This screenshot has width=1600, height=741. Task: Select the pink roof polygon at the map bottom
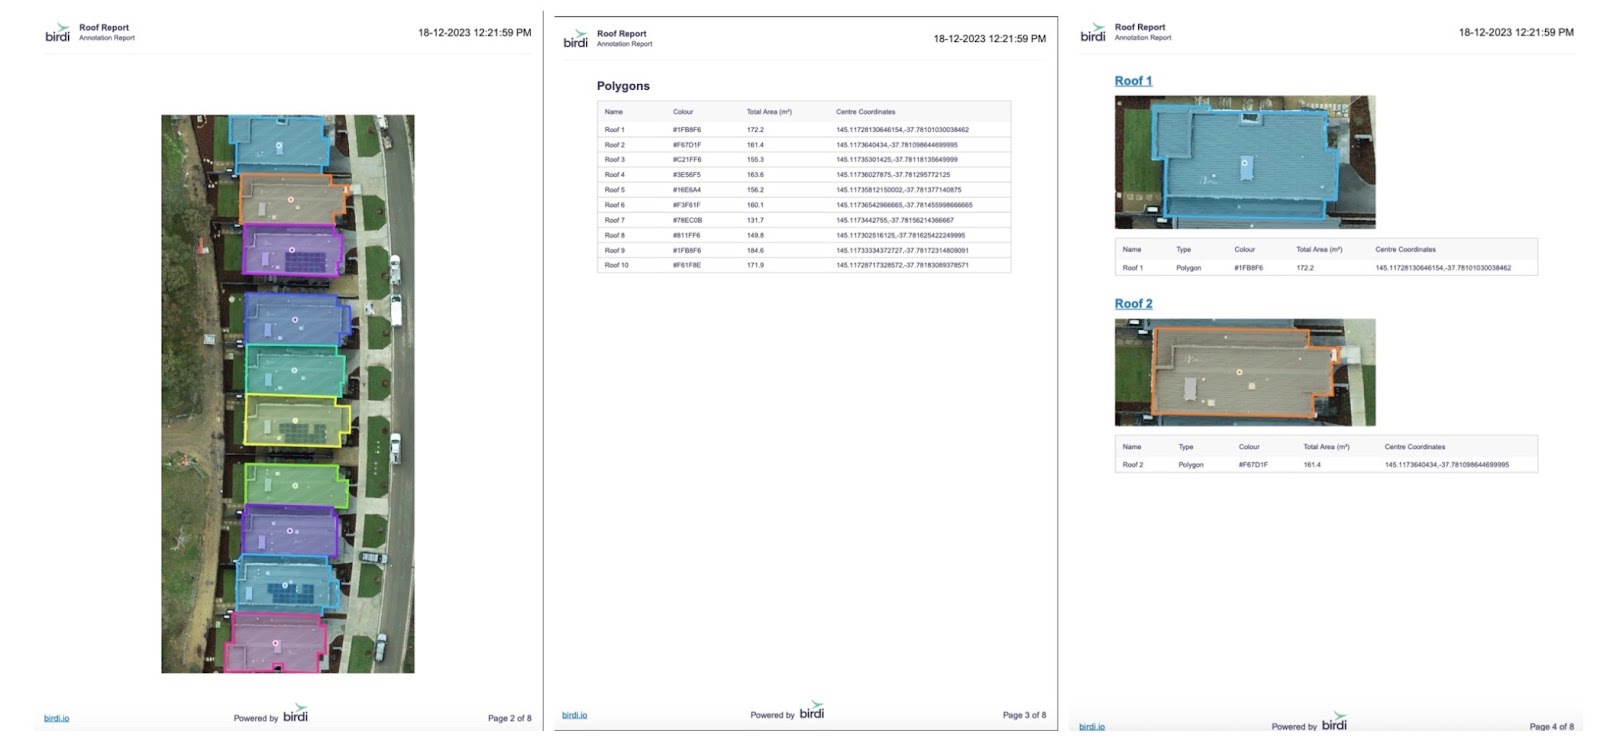[276, 643]
